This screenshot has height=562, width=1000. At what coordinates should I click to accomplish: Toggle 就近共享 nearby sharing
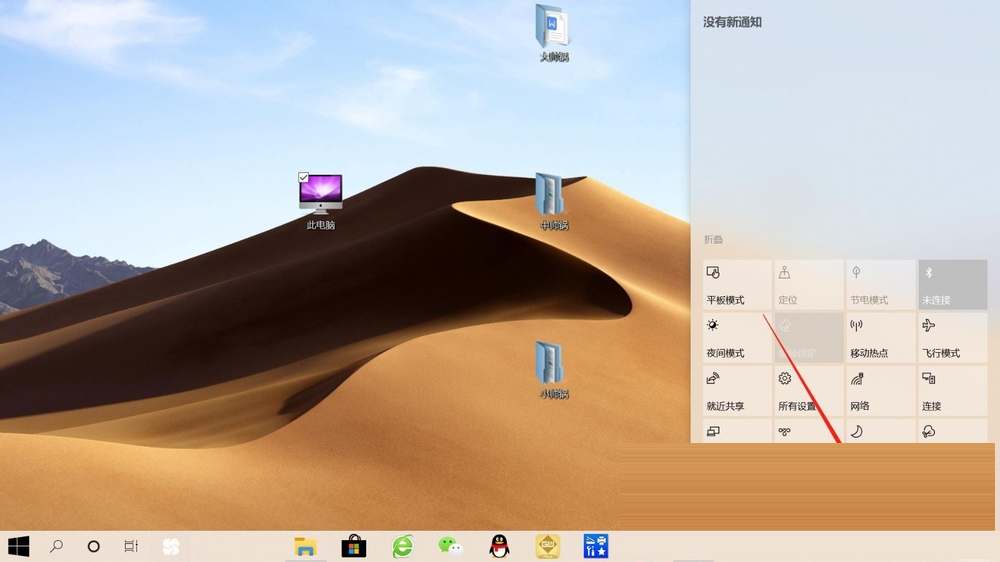(737, 390)
